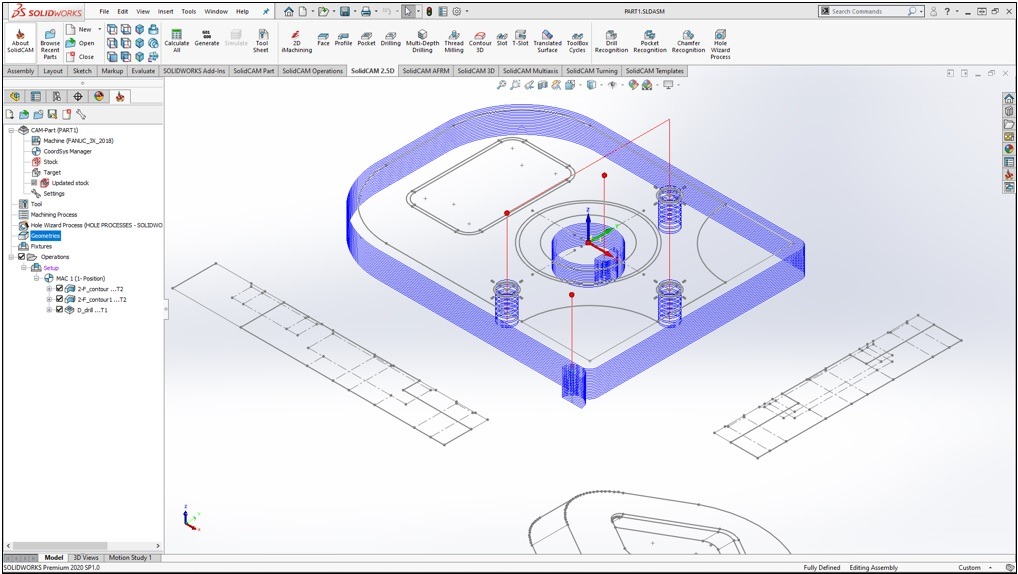Collapse the Operations tree node
The height and width of the screenshot is (574, 1018).
[11, 256]
